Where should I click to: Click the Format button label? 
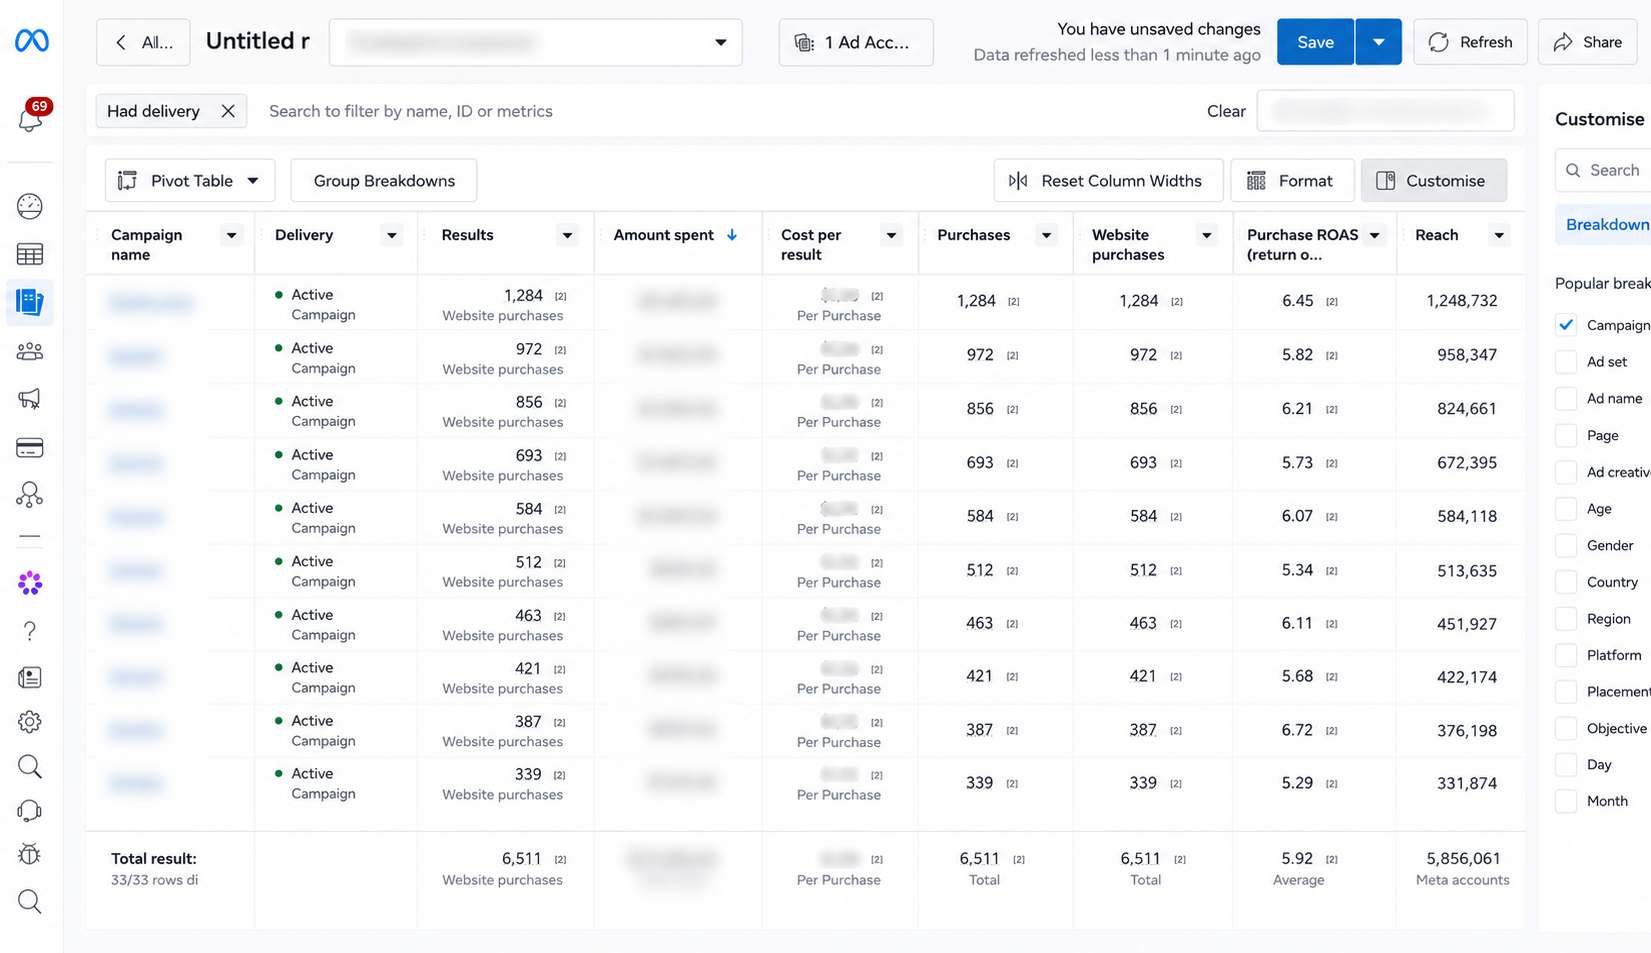pos(1305,181)
